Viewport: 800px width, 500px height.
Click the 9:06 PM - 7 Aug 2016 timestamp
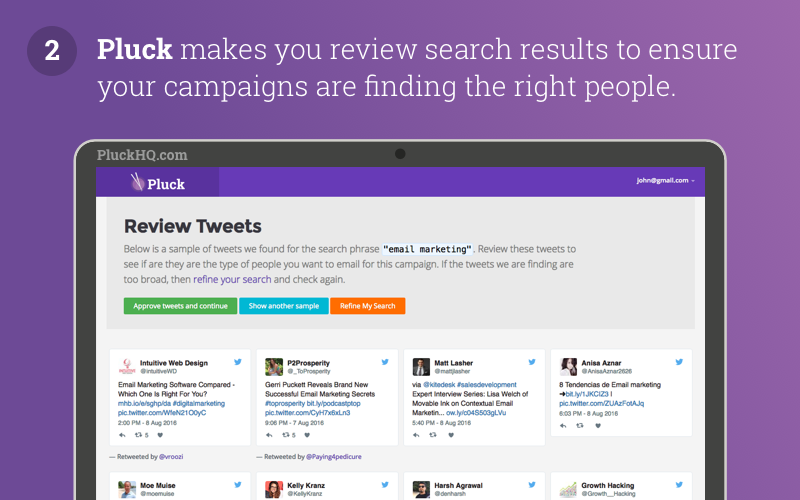pos(294,423)
